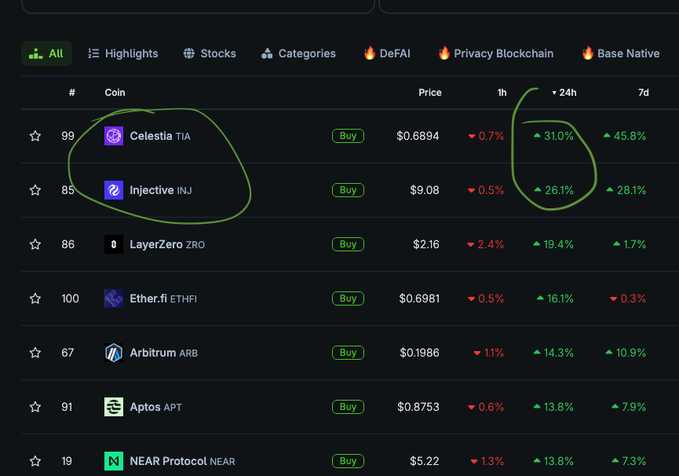
Task: Click Arbitrum price $0.1986
Action: point(420,353)
